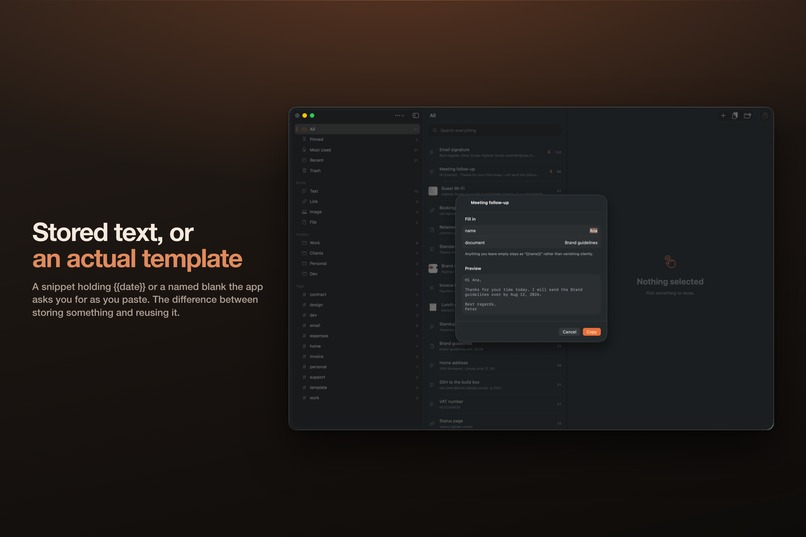The width and height of the screenshot is (806, 537).
Task: Edit the name field containing Ana
Action: [531, 231]
